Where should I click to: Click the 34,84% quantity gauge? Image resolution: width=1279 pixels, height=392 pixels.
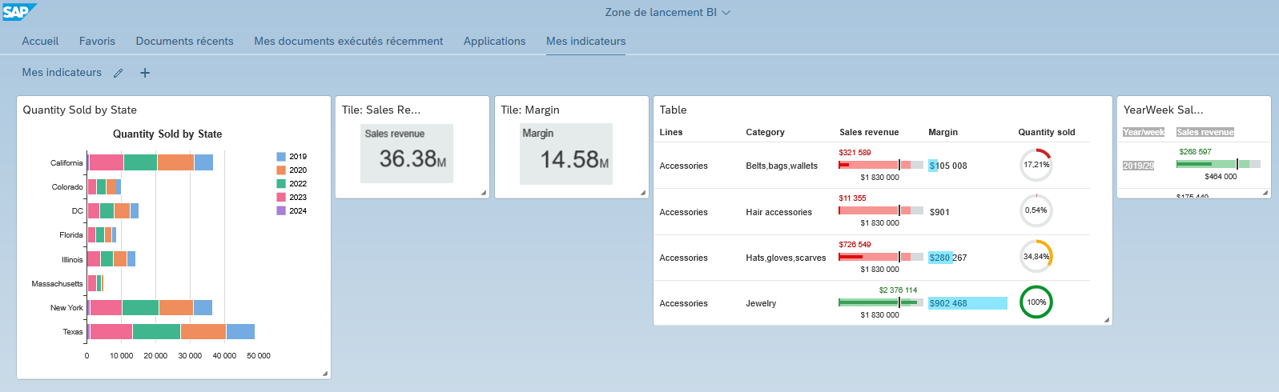click(1036, 257)
